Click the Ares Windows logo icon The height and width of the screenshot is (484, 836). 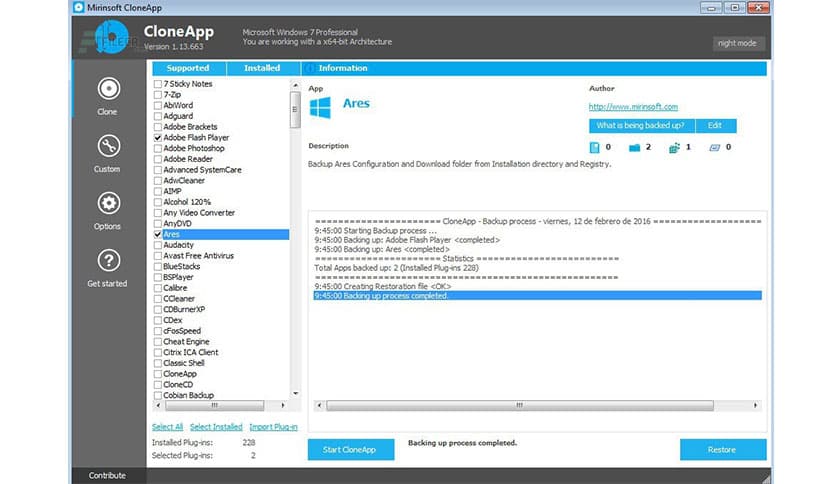click(320, 107)
